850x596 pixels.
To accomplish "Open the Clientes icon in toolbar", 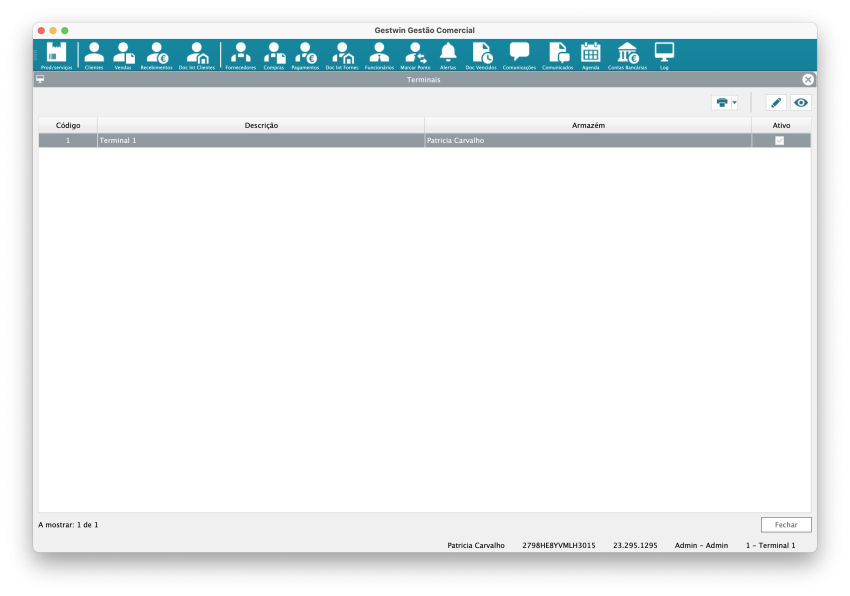I will [94, 55].
